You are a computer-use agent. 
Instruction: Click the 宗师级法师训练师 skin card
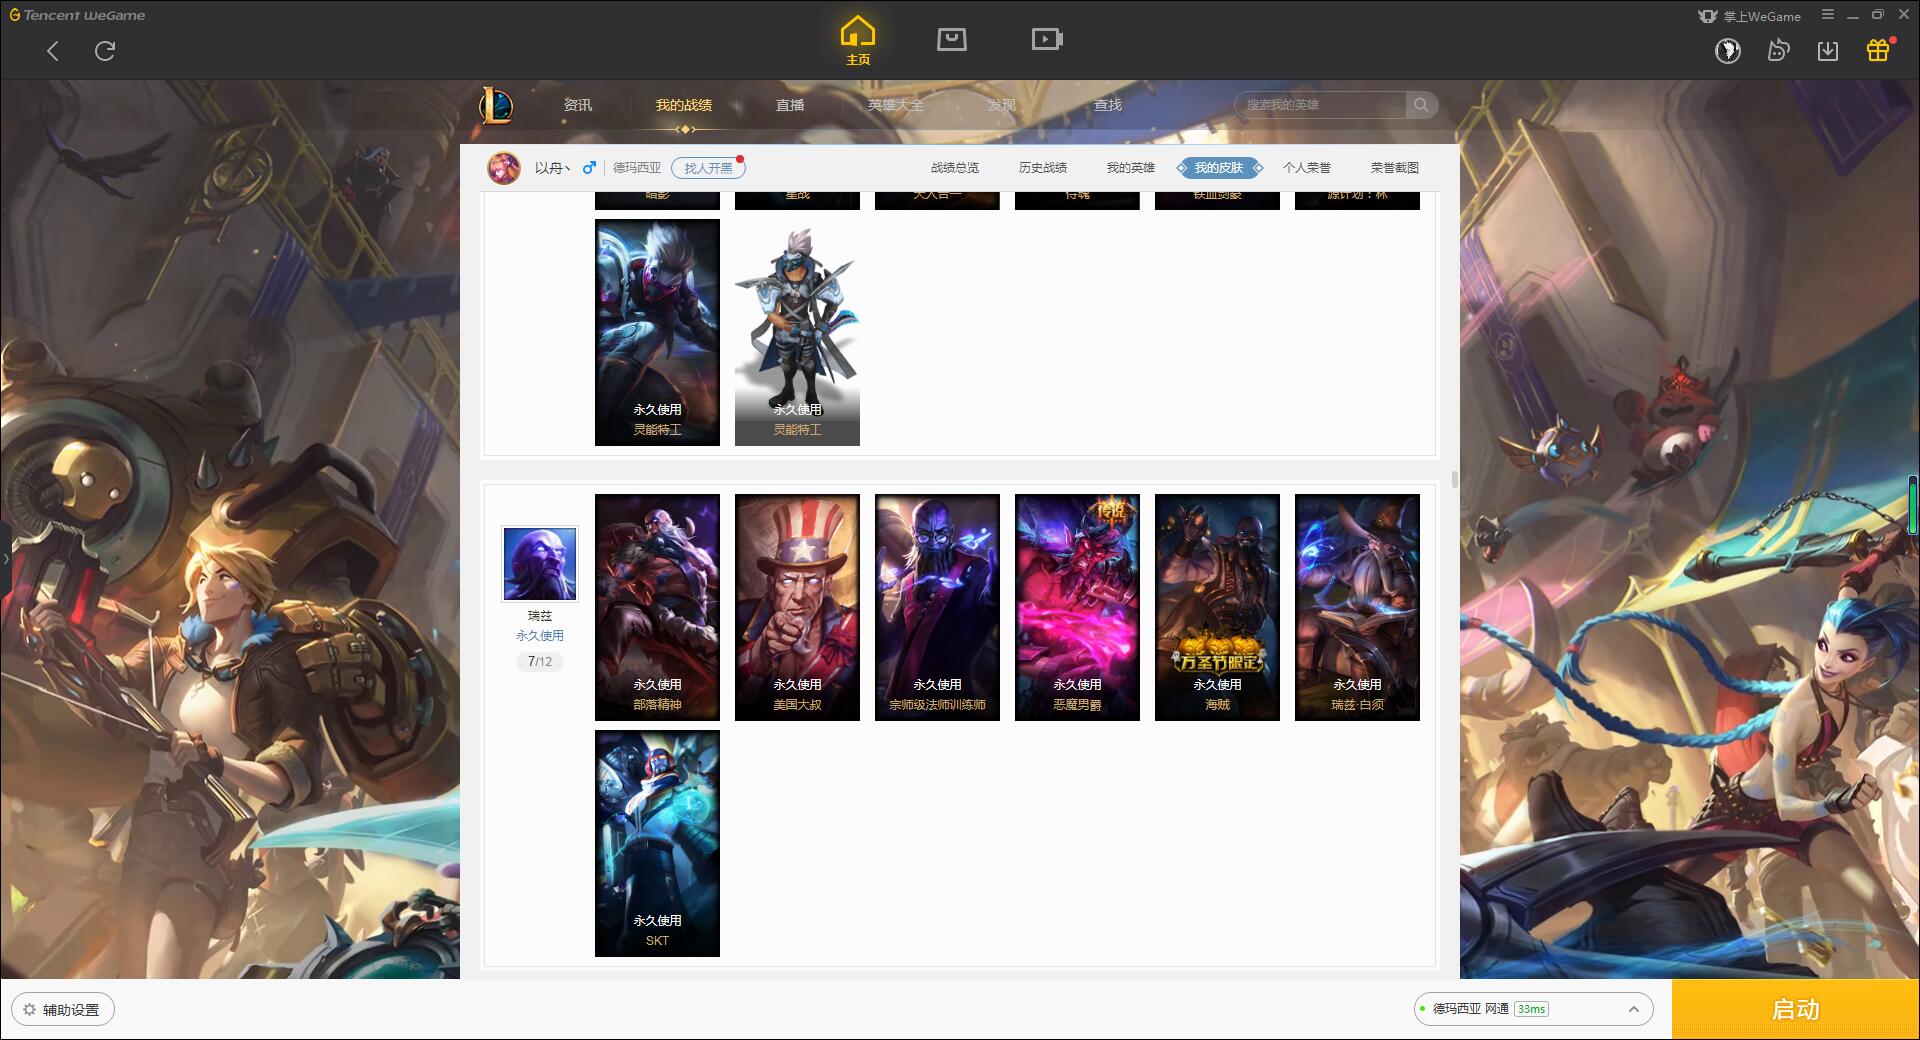click(937, 607)
